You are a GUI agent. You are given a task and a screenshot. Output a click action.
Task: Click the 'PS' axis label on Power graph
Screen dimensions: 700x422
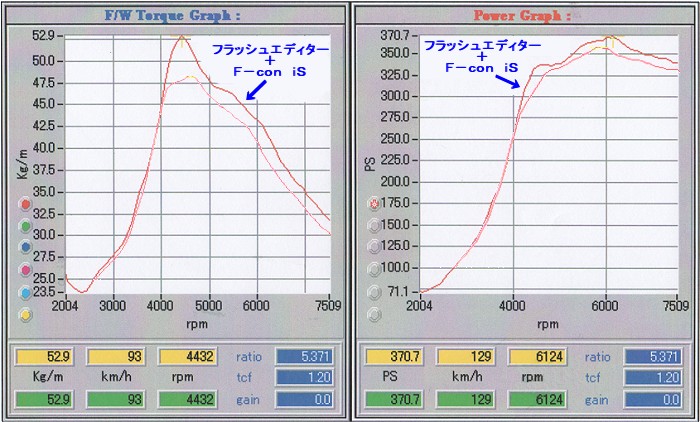[x=370, y=165]
